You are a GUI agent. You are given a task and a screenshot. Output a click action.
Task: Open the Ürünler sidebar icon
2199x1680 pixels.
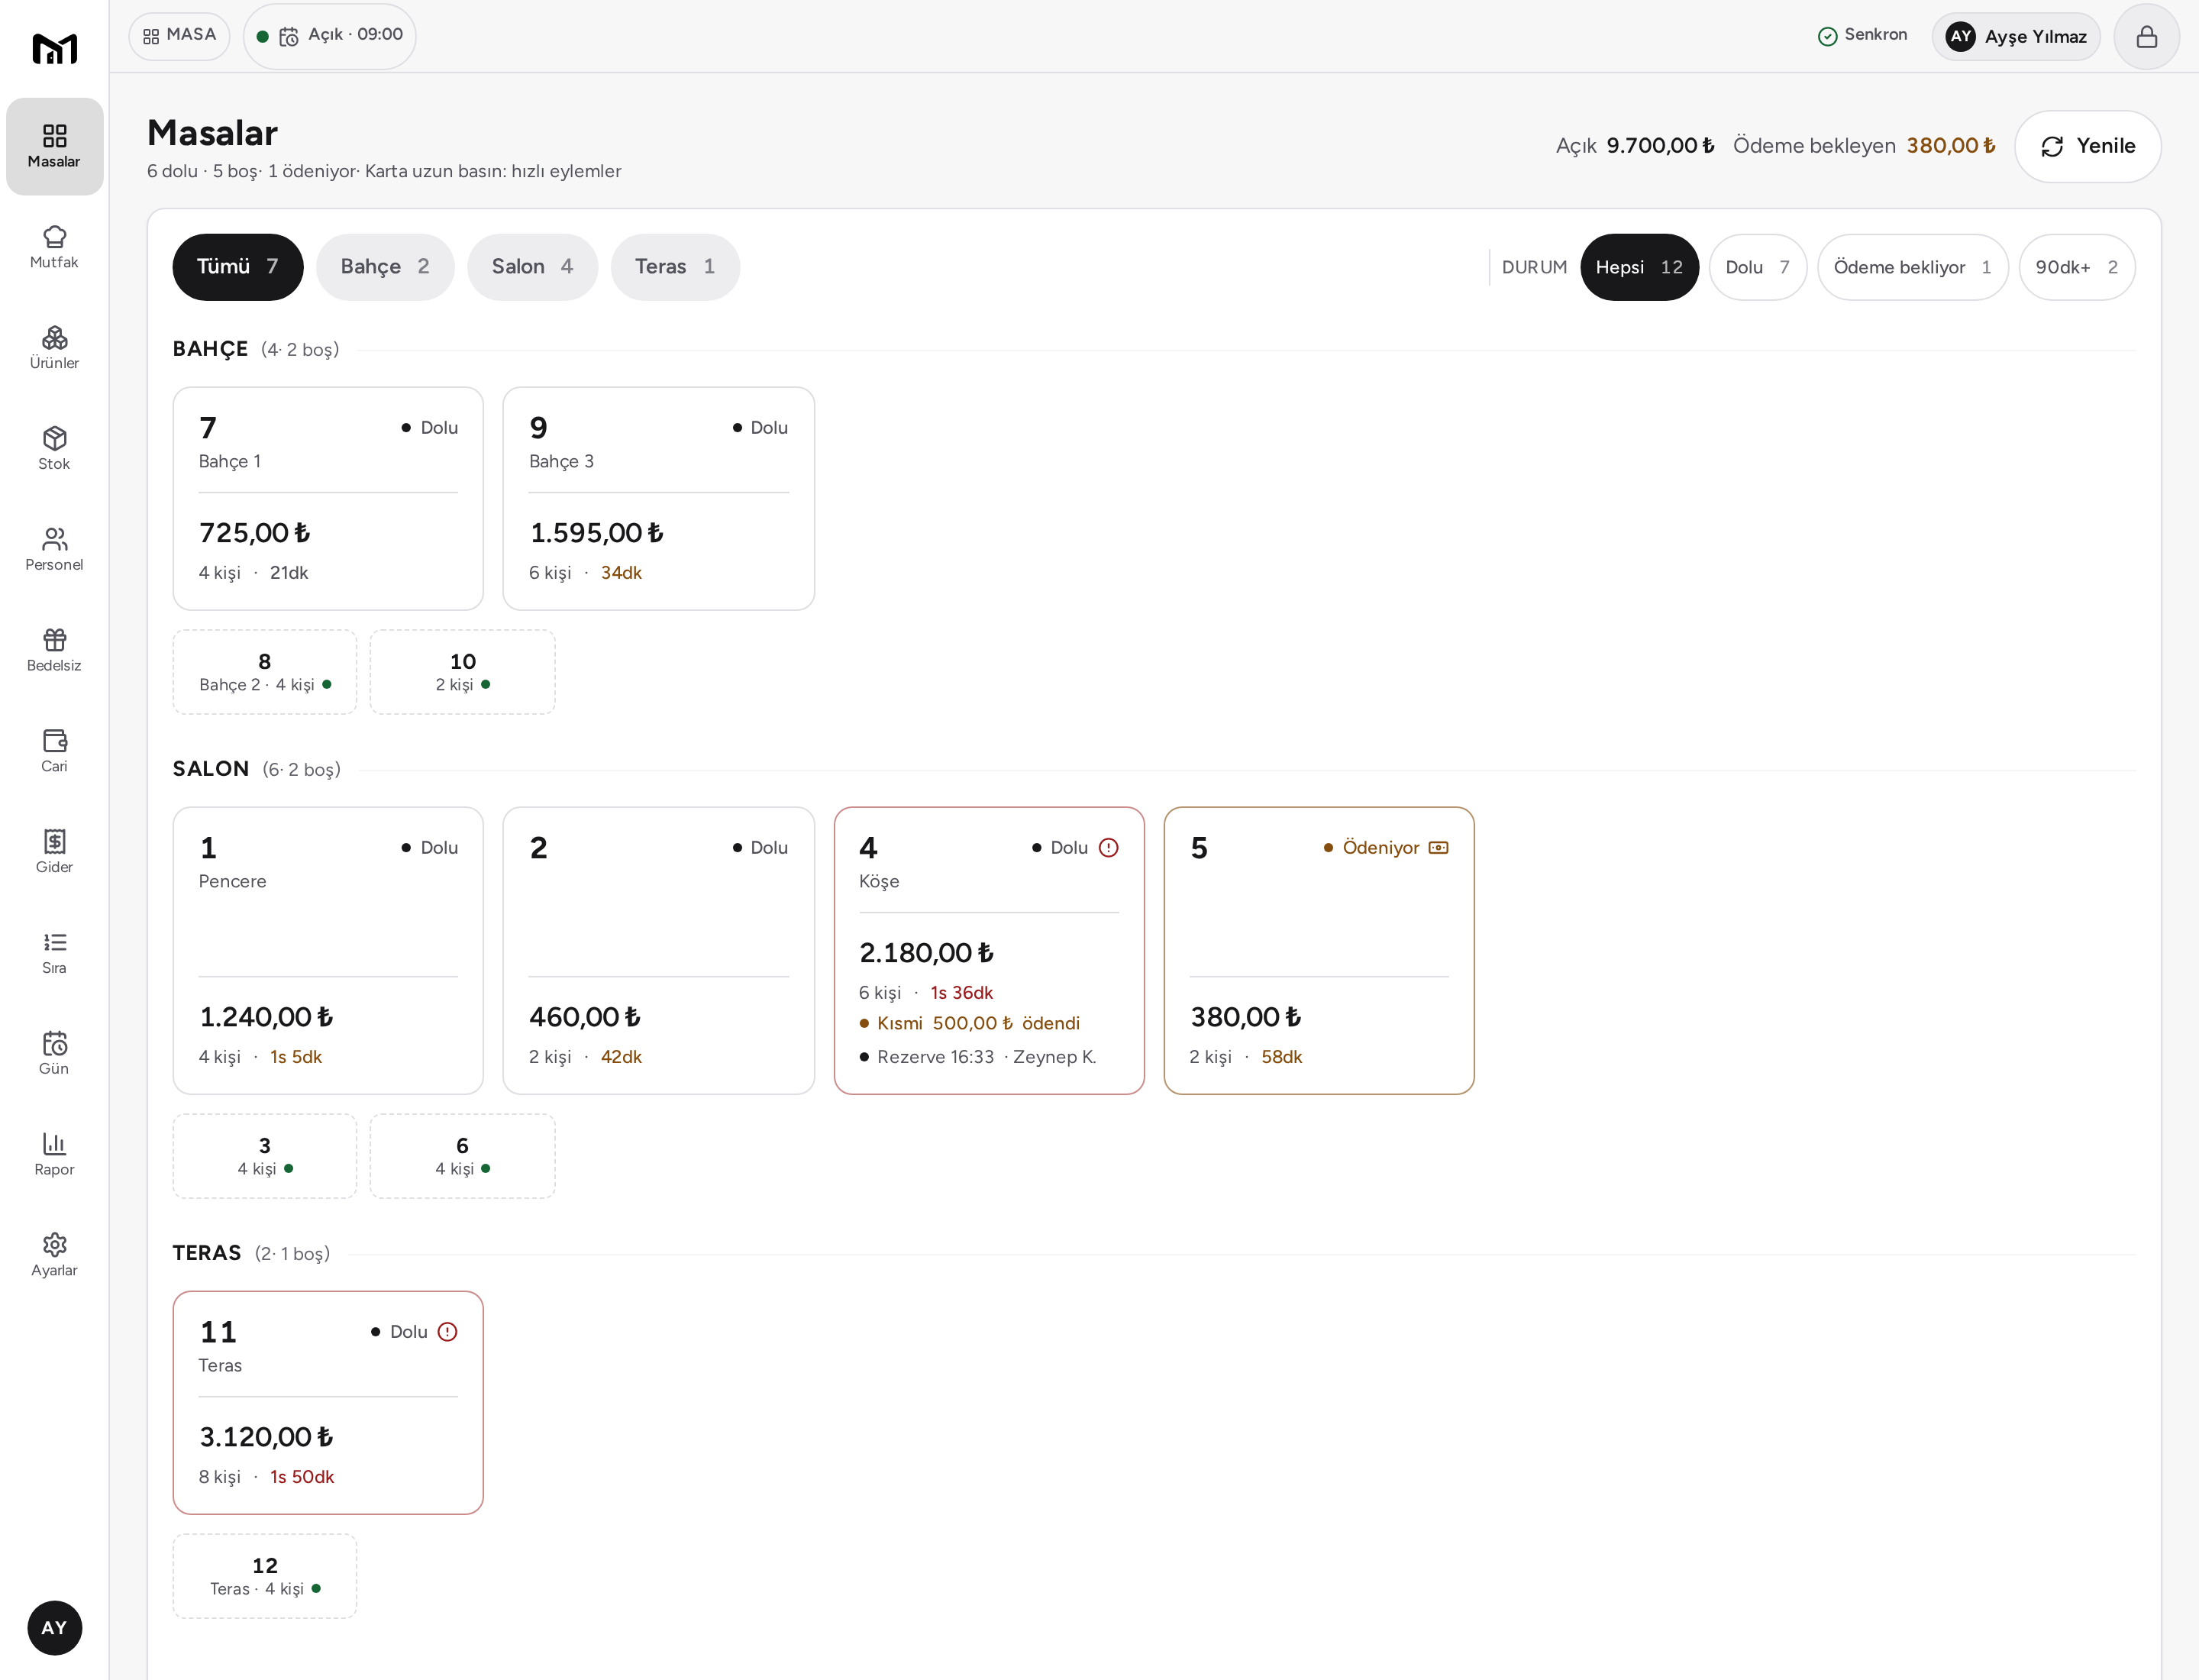[54, 348]
